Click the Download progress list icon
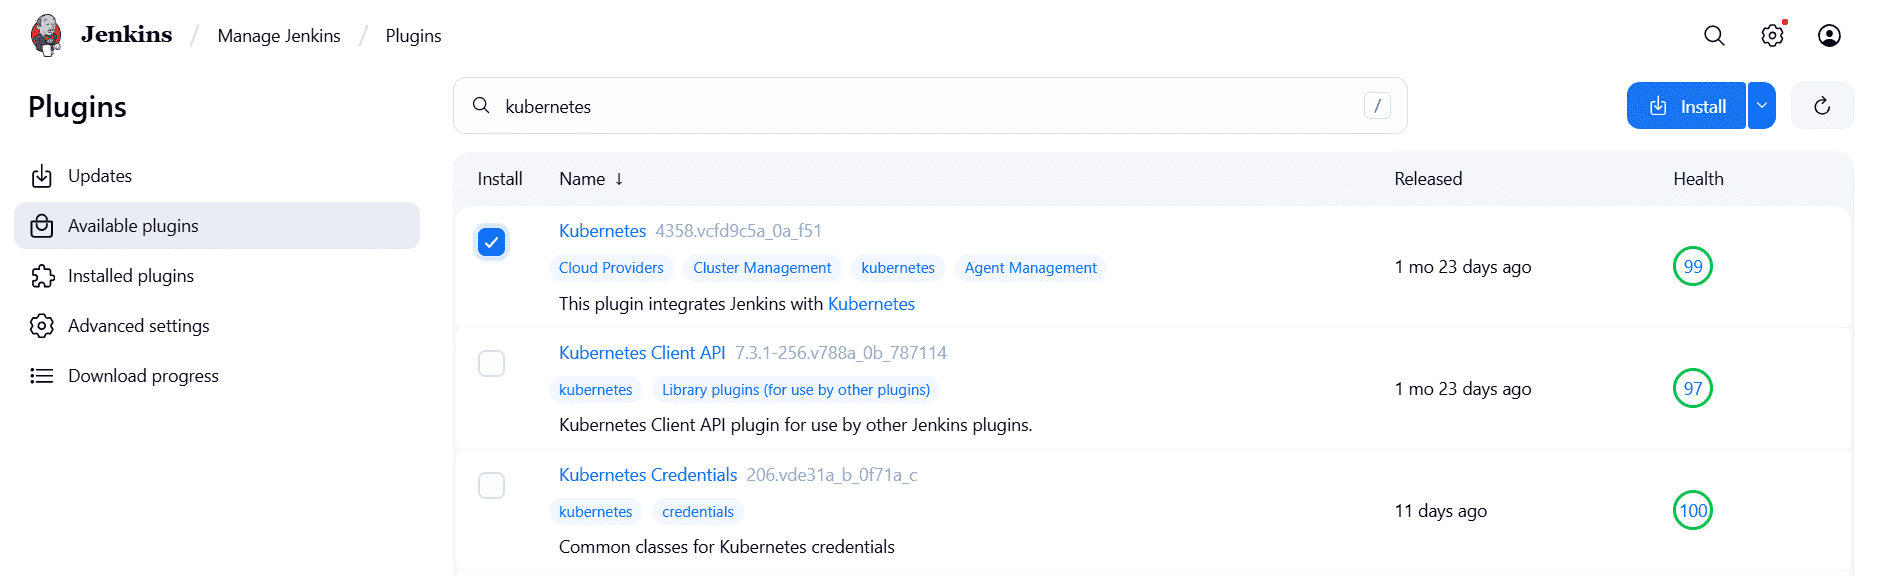The width and height of the screenshot is (1877, 576). pos(42,376)
